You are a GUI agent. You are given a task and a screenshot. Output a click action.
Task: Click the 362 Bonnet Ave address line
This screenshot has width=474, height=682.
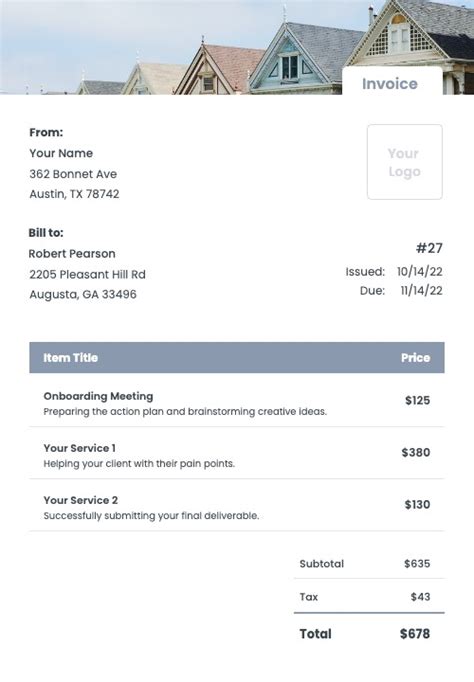pyautogui.click(x=73, y=174)
